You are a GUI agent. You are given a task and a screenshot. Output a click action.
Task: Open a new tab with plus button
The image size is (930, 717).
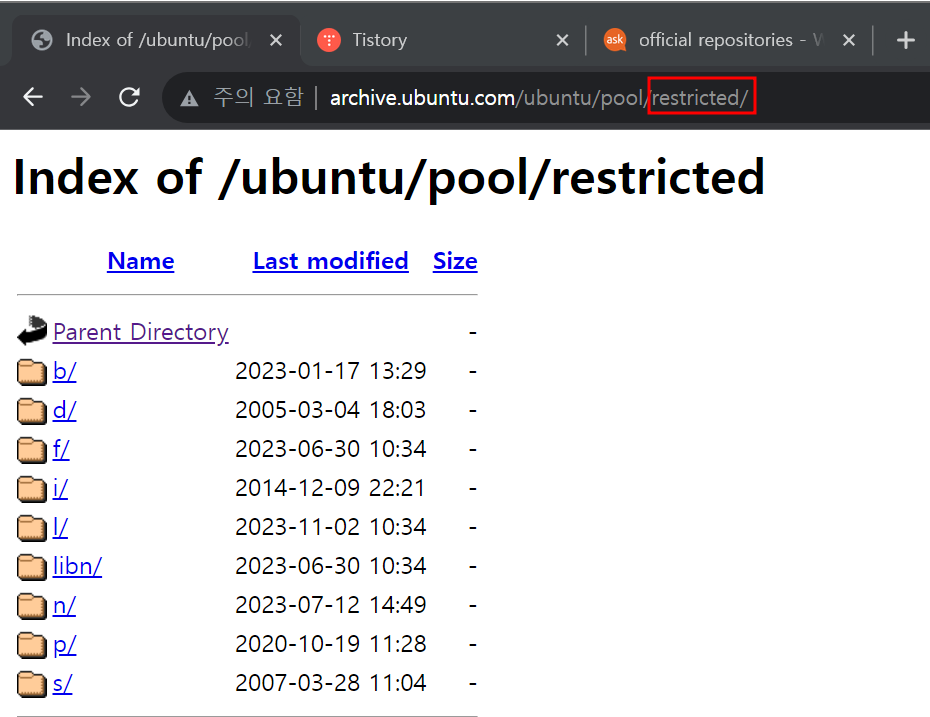905,40
